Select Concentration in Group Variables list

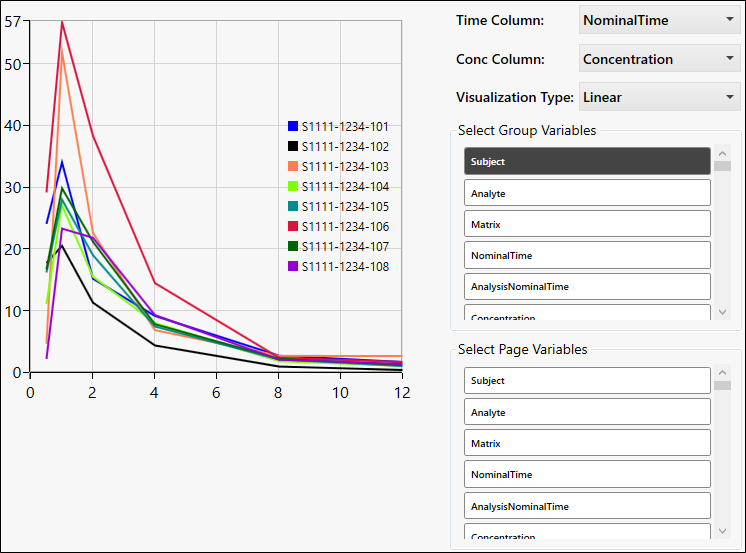[587, 313]
